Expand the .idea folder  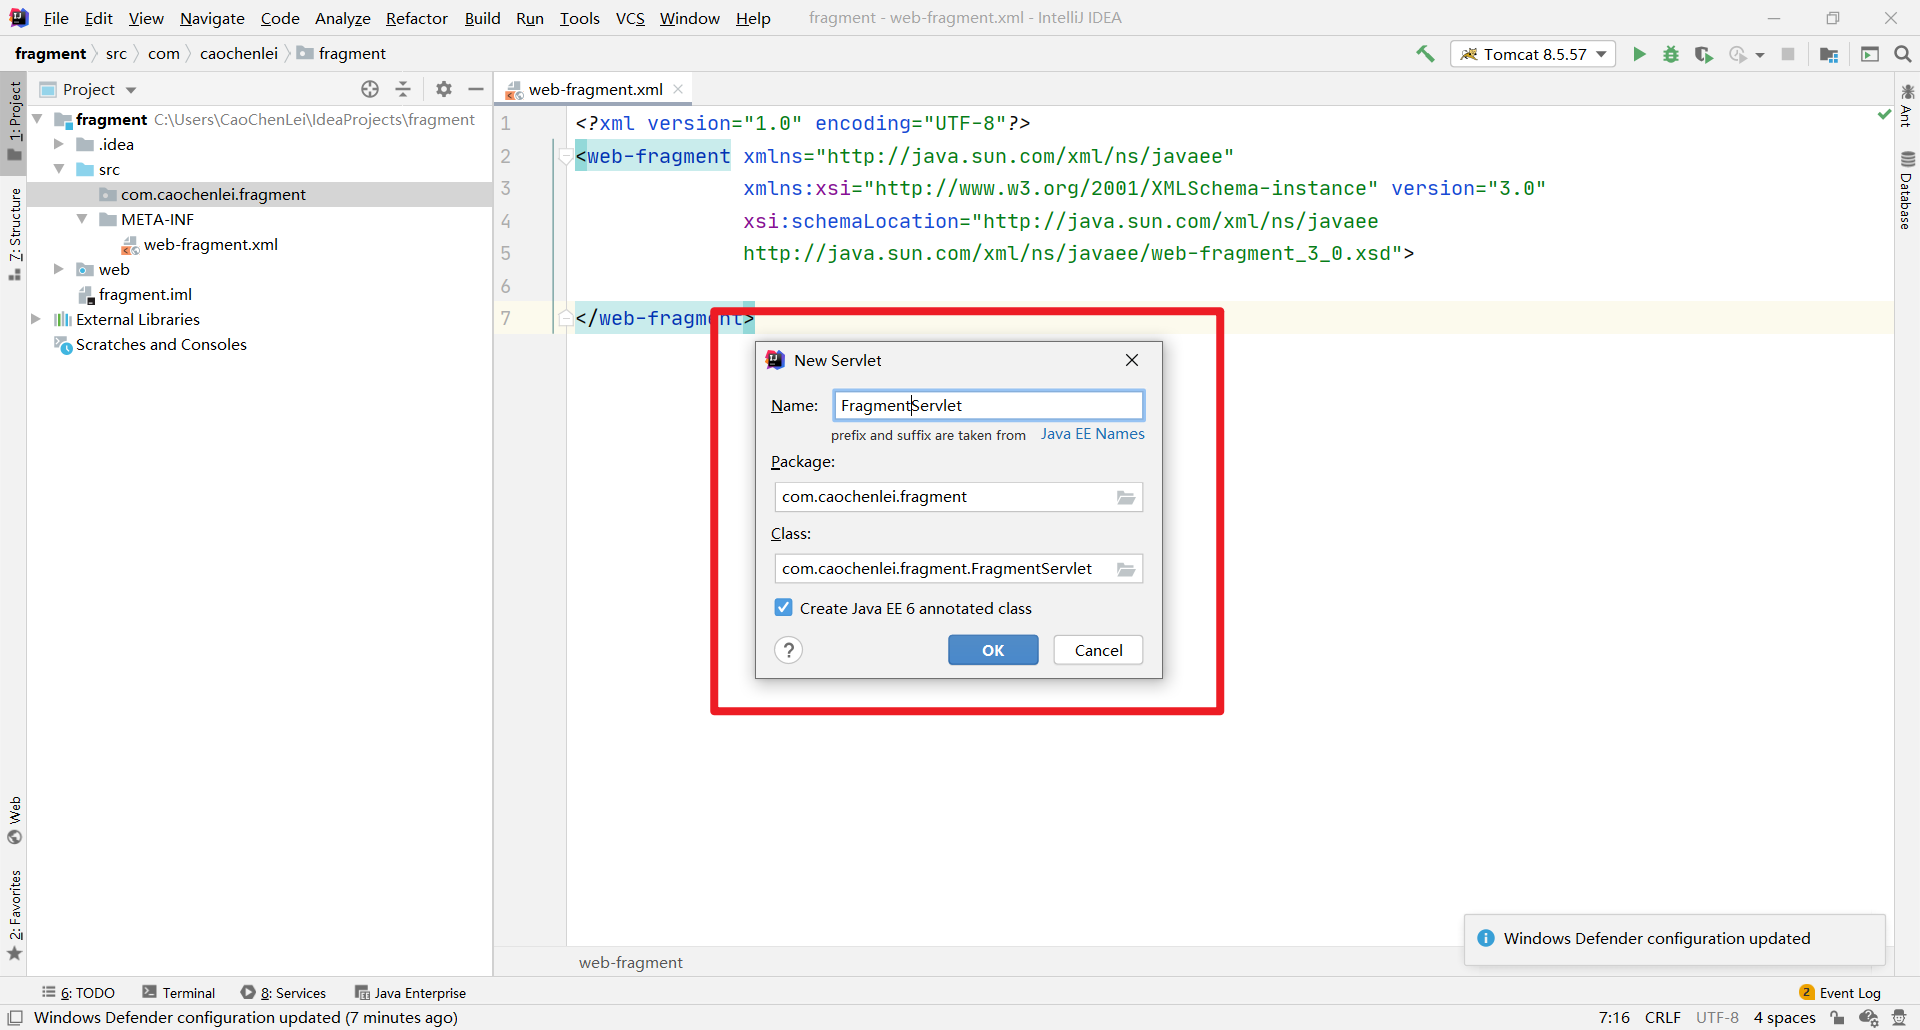click(59, 144)
